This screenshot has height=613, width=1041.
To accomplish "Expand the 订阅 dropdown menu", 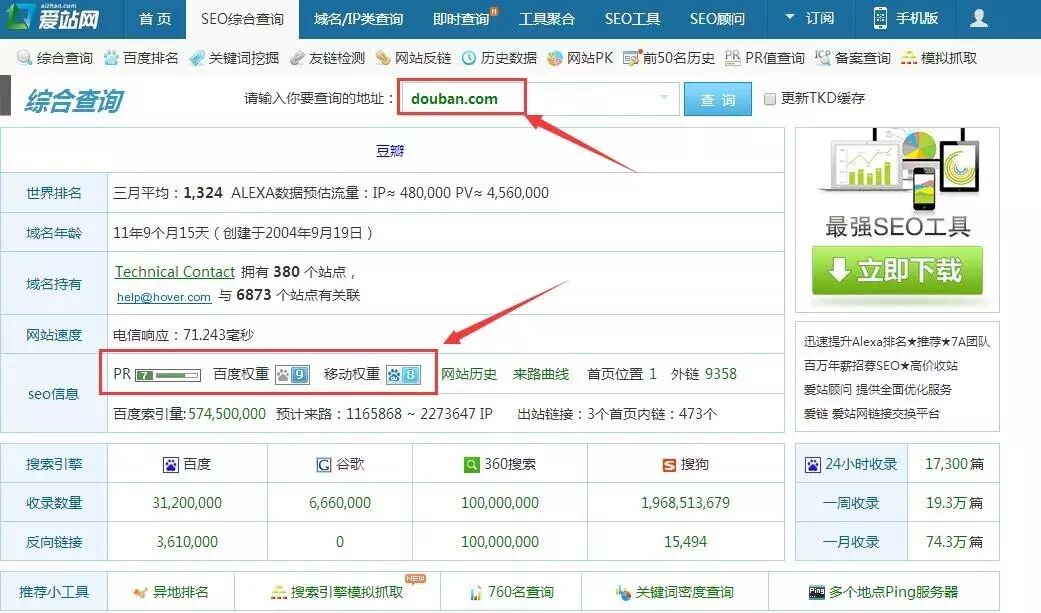I will tap(809, 18).
